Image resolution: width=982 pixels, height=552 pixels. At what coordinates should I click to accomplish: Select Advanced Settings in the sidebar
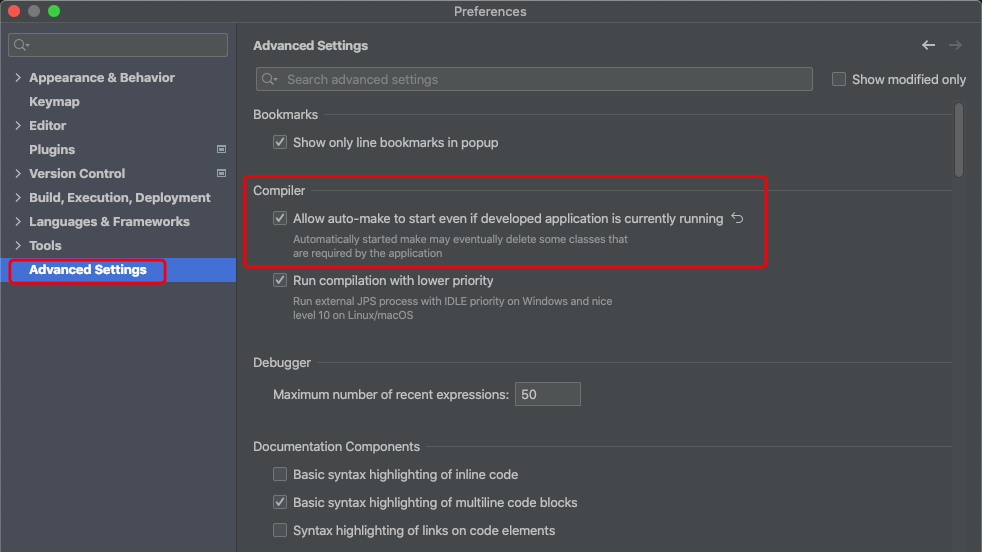click(x=88, y=269)
